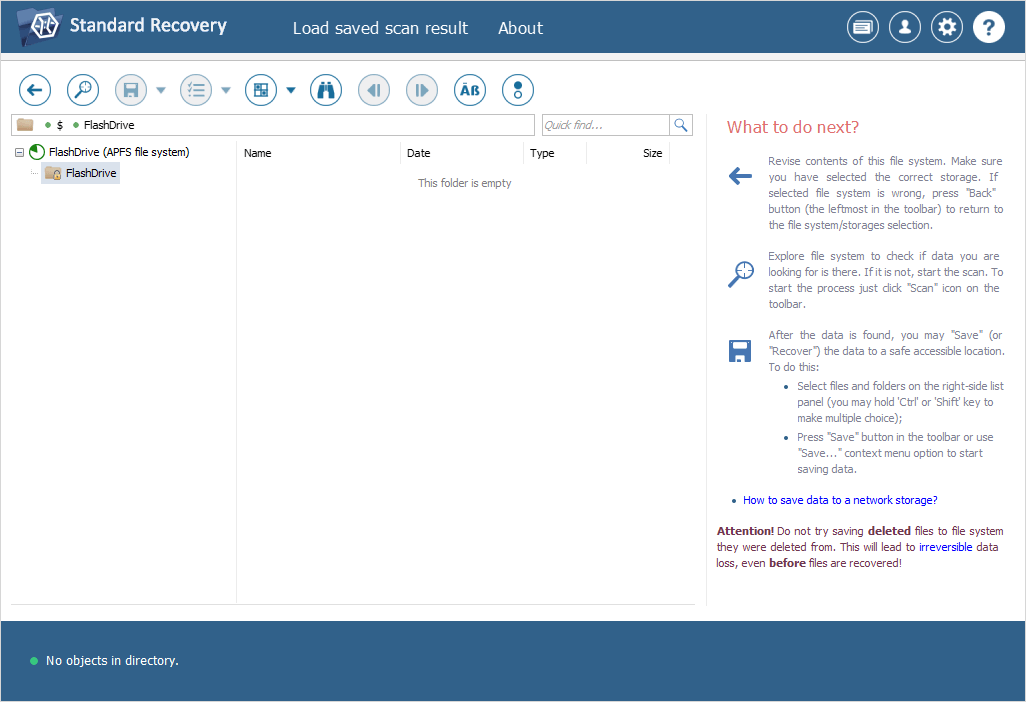The image size is (1026, 702).
Task: Open dropdown arrow next to Save icon
Action: 161,90
